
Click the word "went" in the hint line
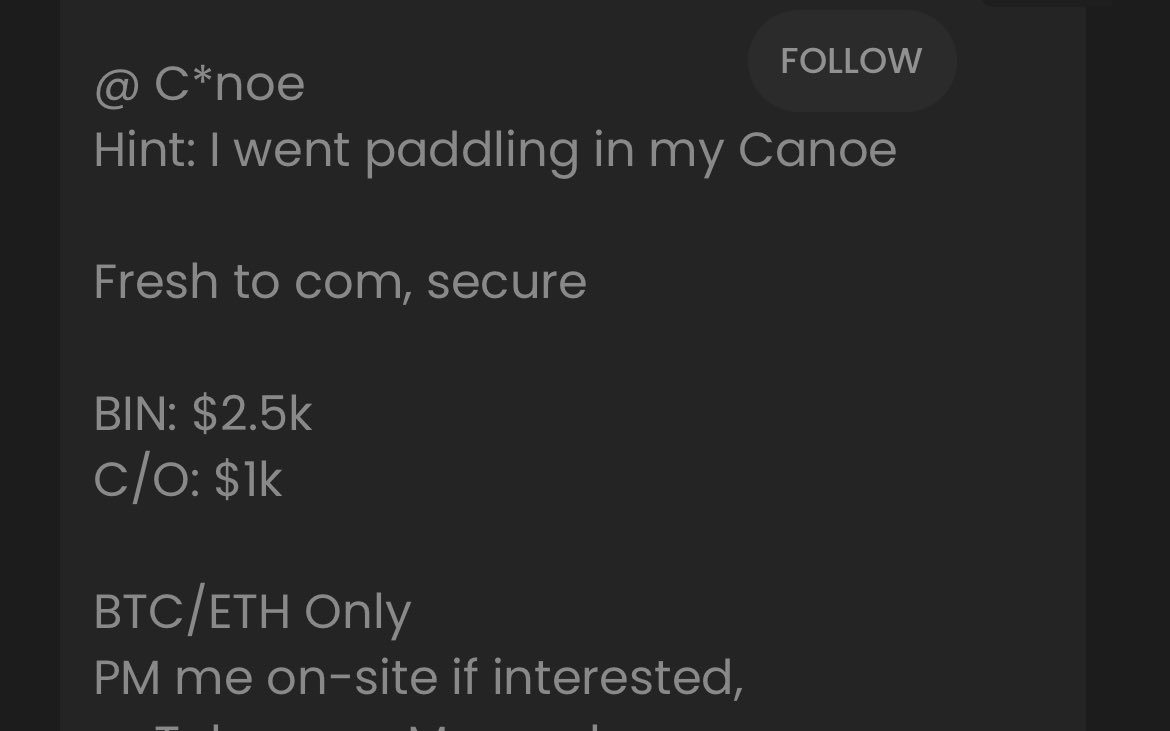point(291,150)
